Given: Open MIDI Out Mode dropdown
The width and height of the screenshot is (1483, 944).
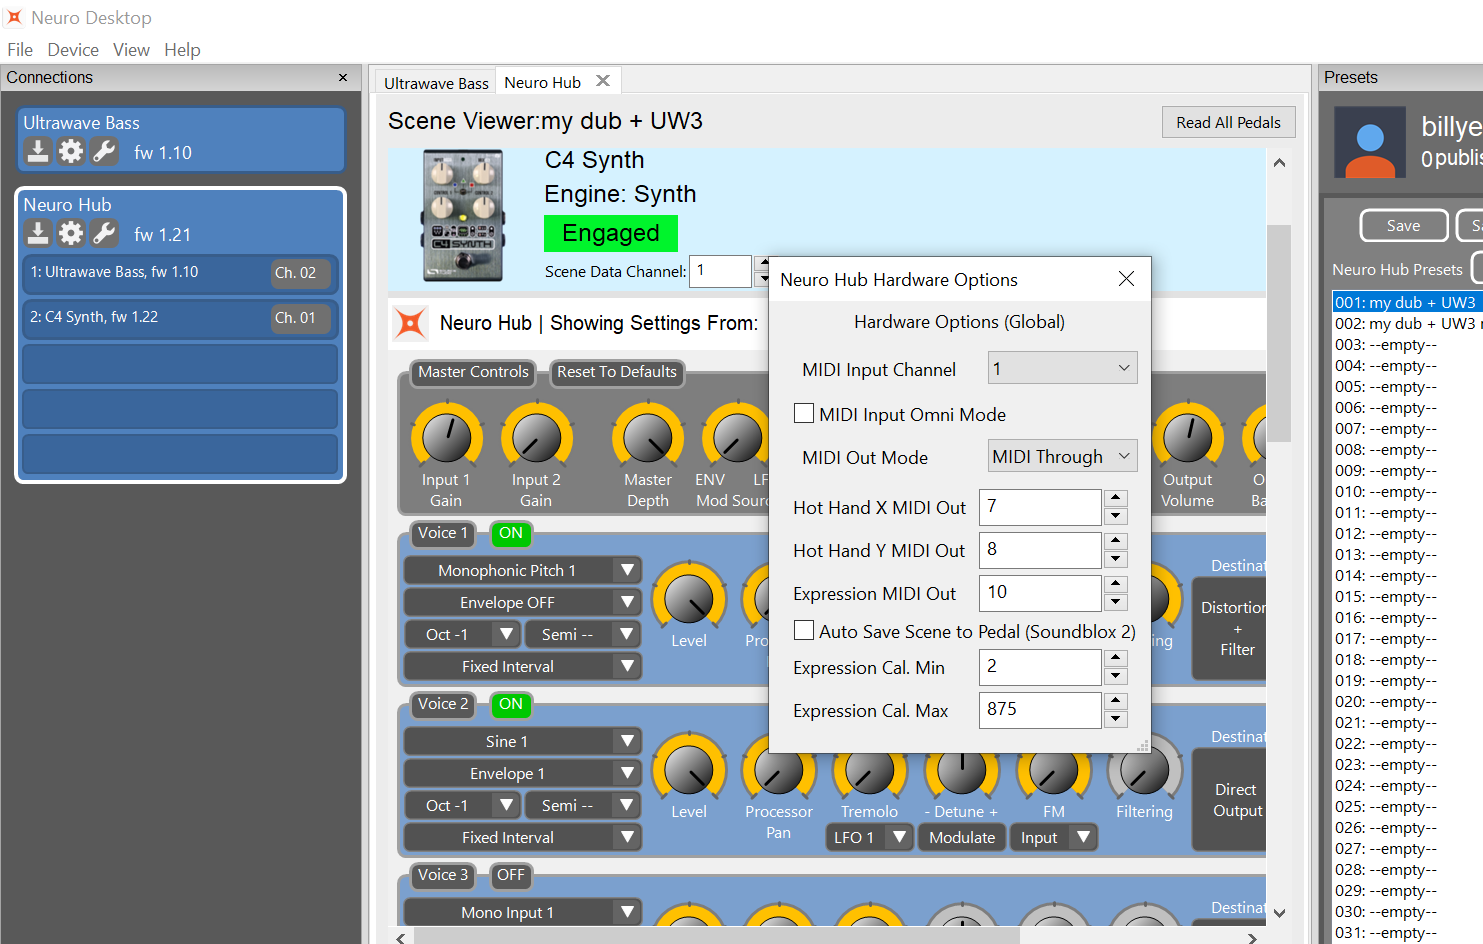Looking at the screenshot, I should (x=1062, y=457).
